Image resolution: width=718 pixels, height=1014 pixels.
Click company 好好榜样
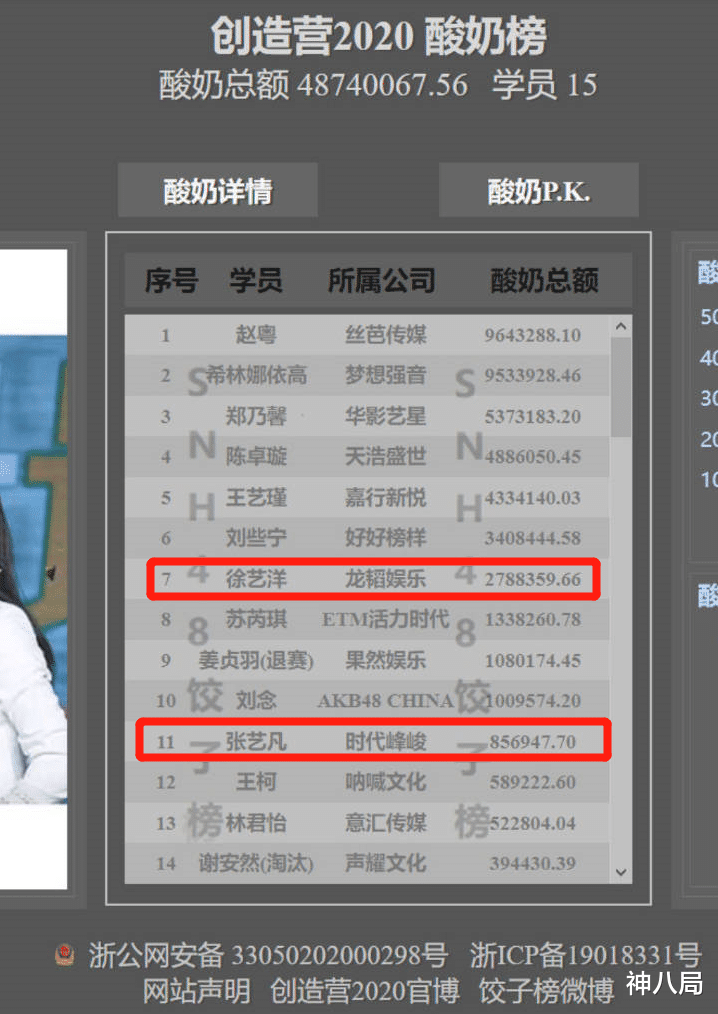pyautogui.click(x=386, y=538)
